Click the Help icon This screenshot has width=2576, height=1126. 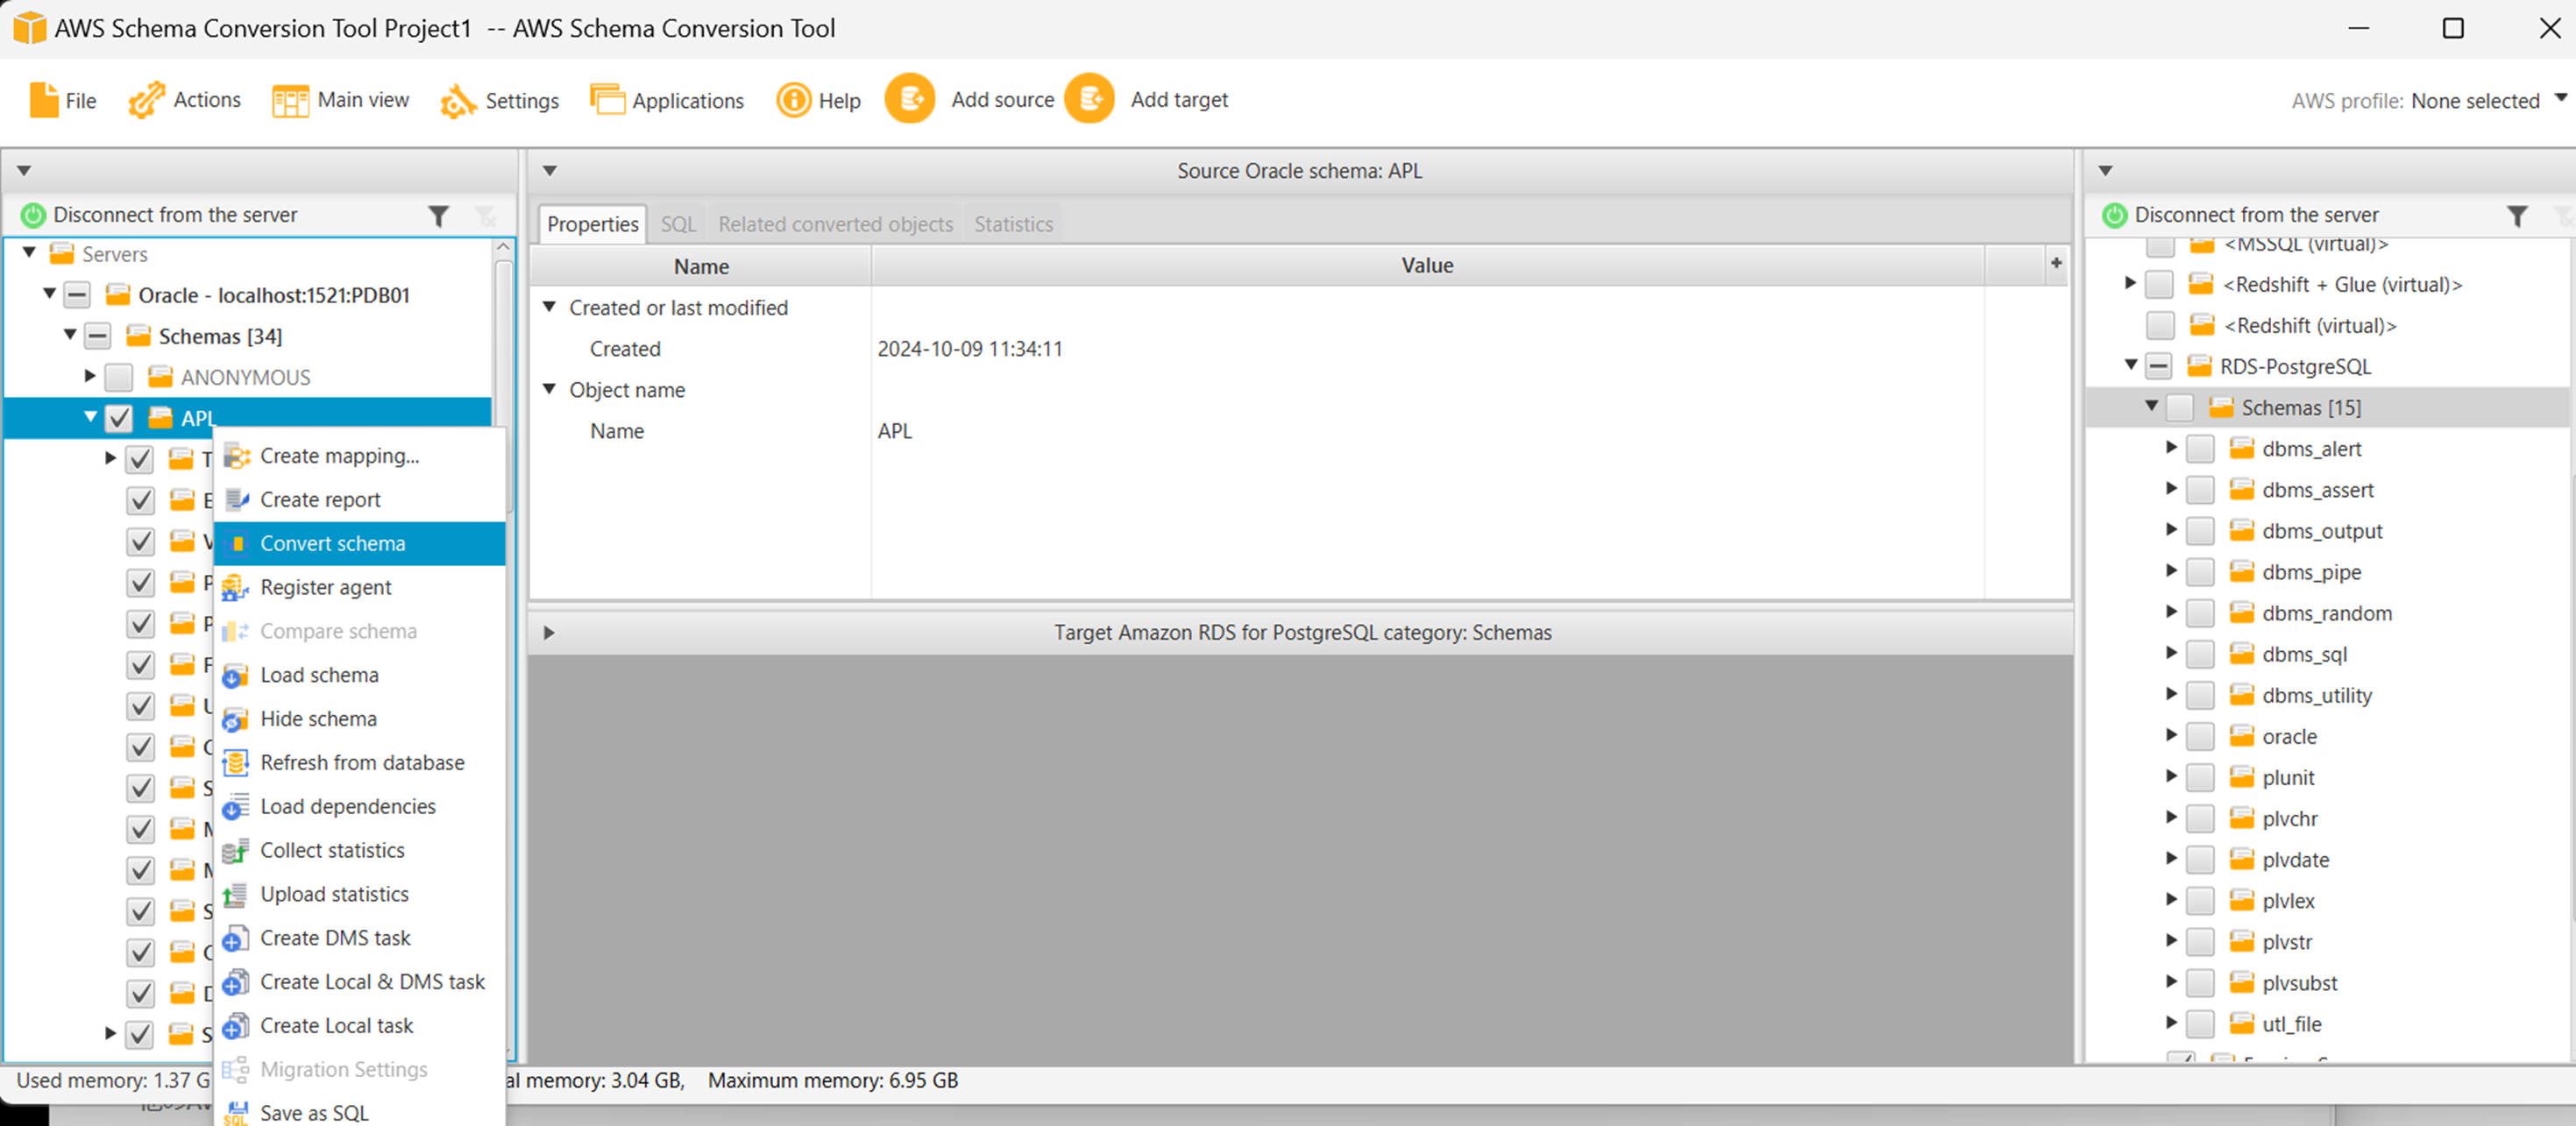pyautogui.click(x=793, y=100)
